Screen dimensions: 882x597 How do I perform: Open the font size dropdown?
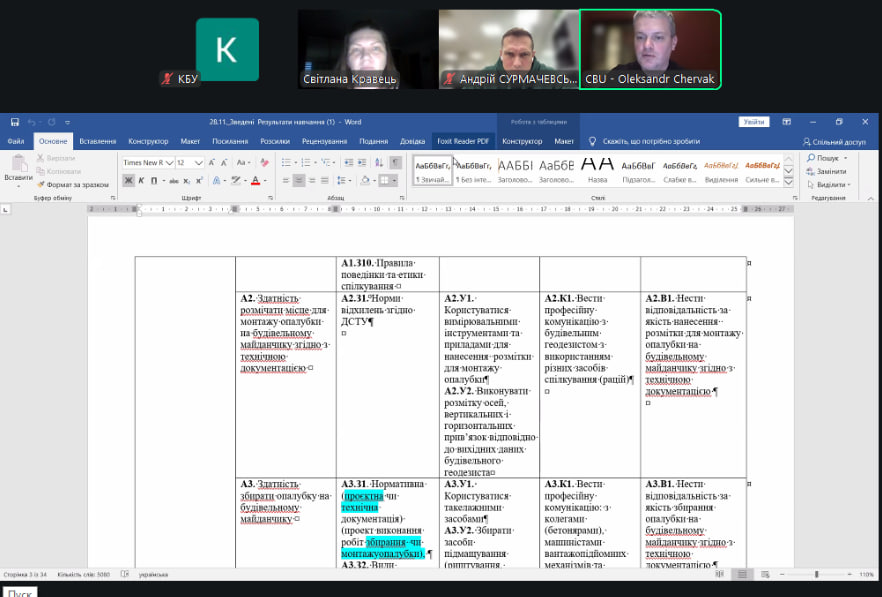(x=199, y=163)
